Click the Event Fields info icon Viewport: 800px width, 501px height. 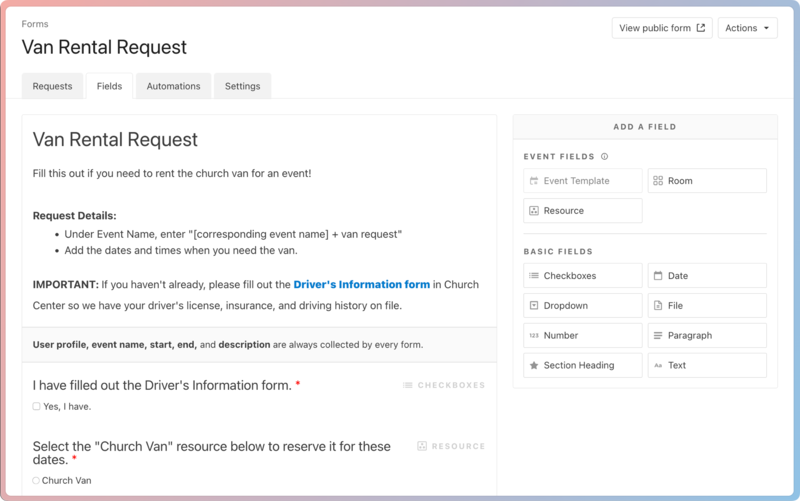pyautogui.click(x=605, y=157)
